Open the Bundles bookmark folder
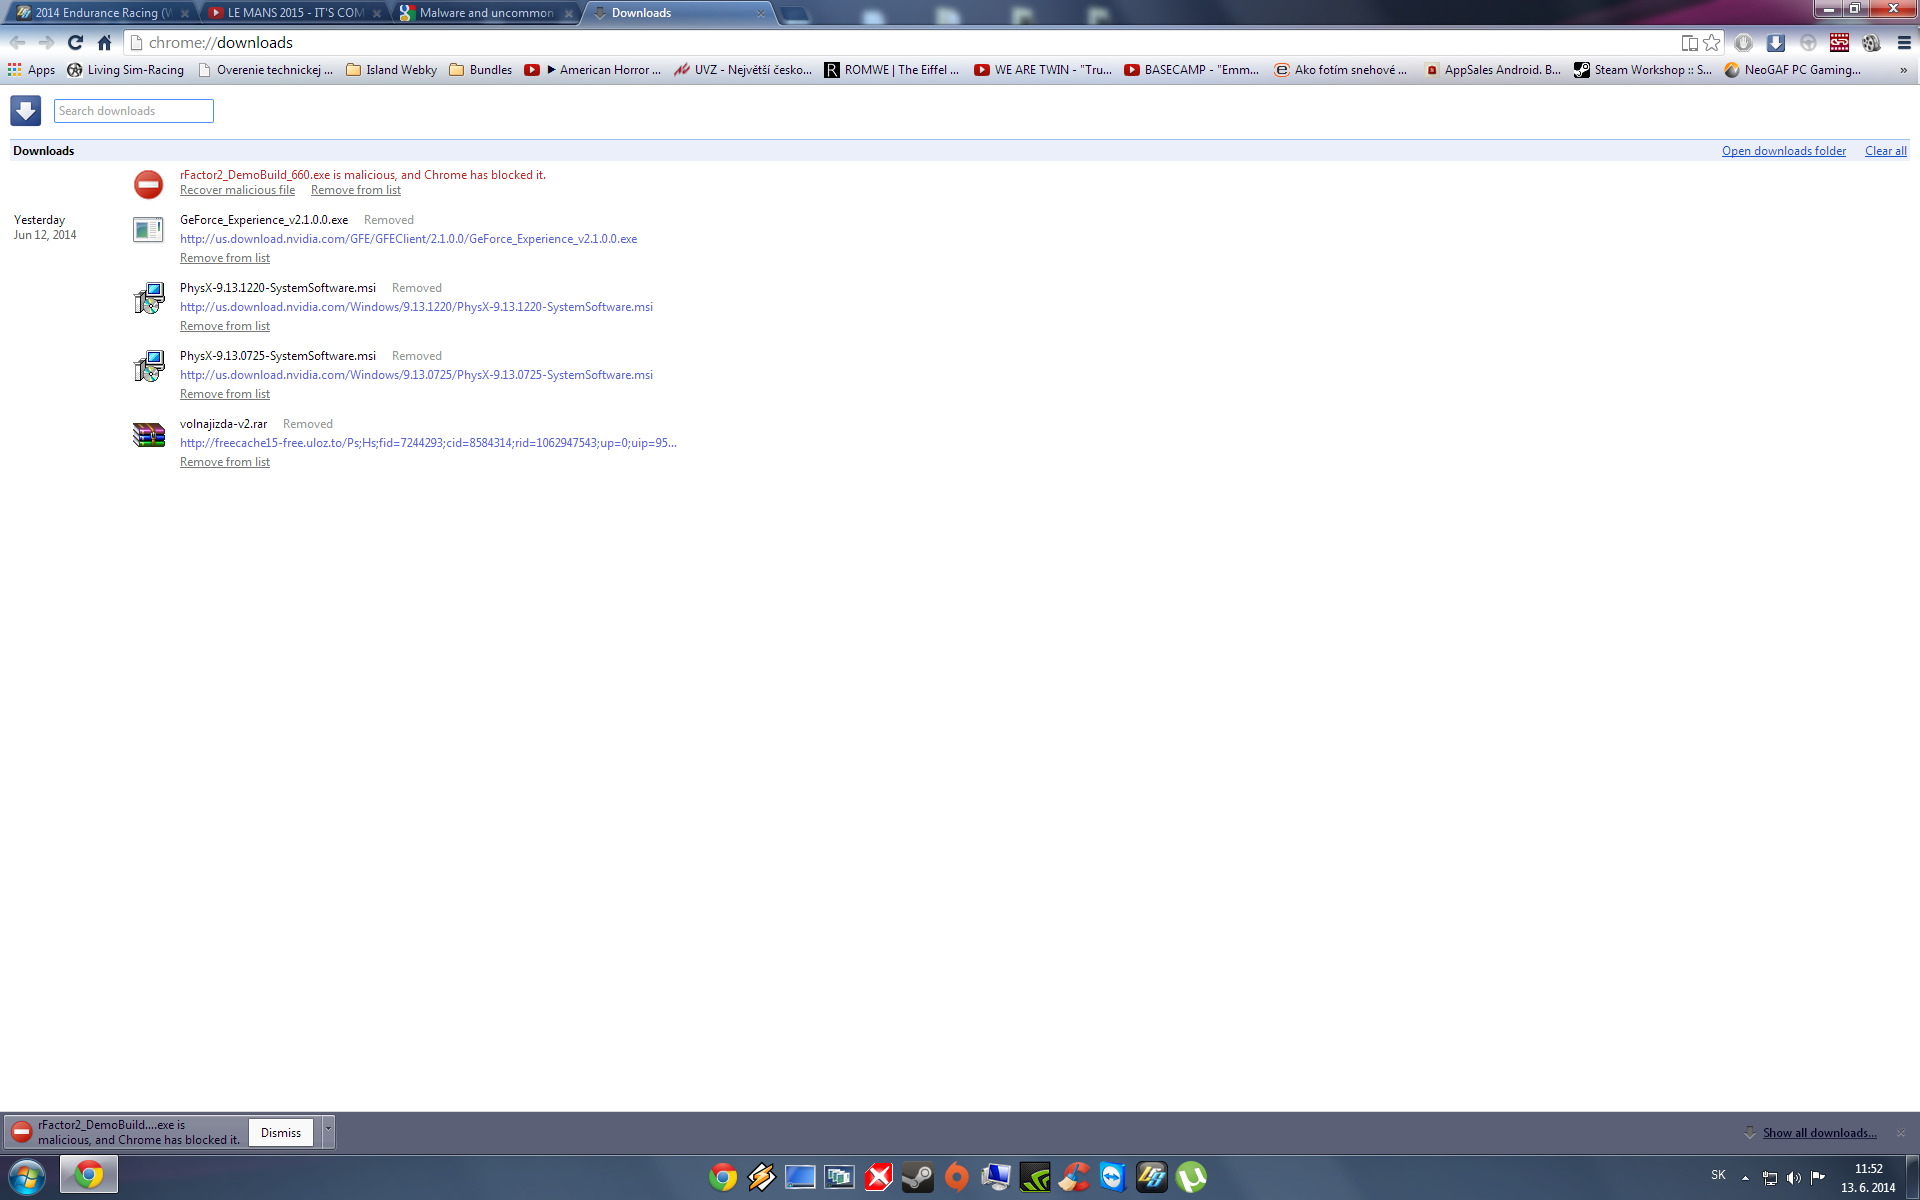 481,70
